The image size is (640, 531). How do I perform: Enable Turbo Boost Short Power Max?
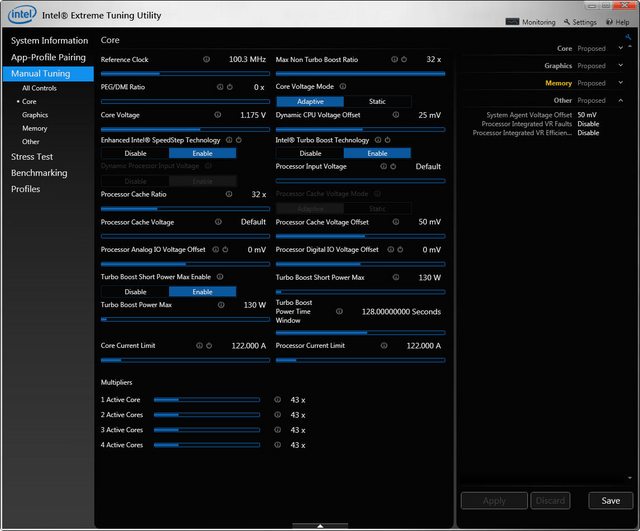[x=202, y=291]
